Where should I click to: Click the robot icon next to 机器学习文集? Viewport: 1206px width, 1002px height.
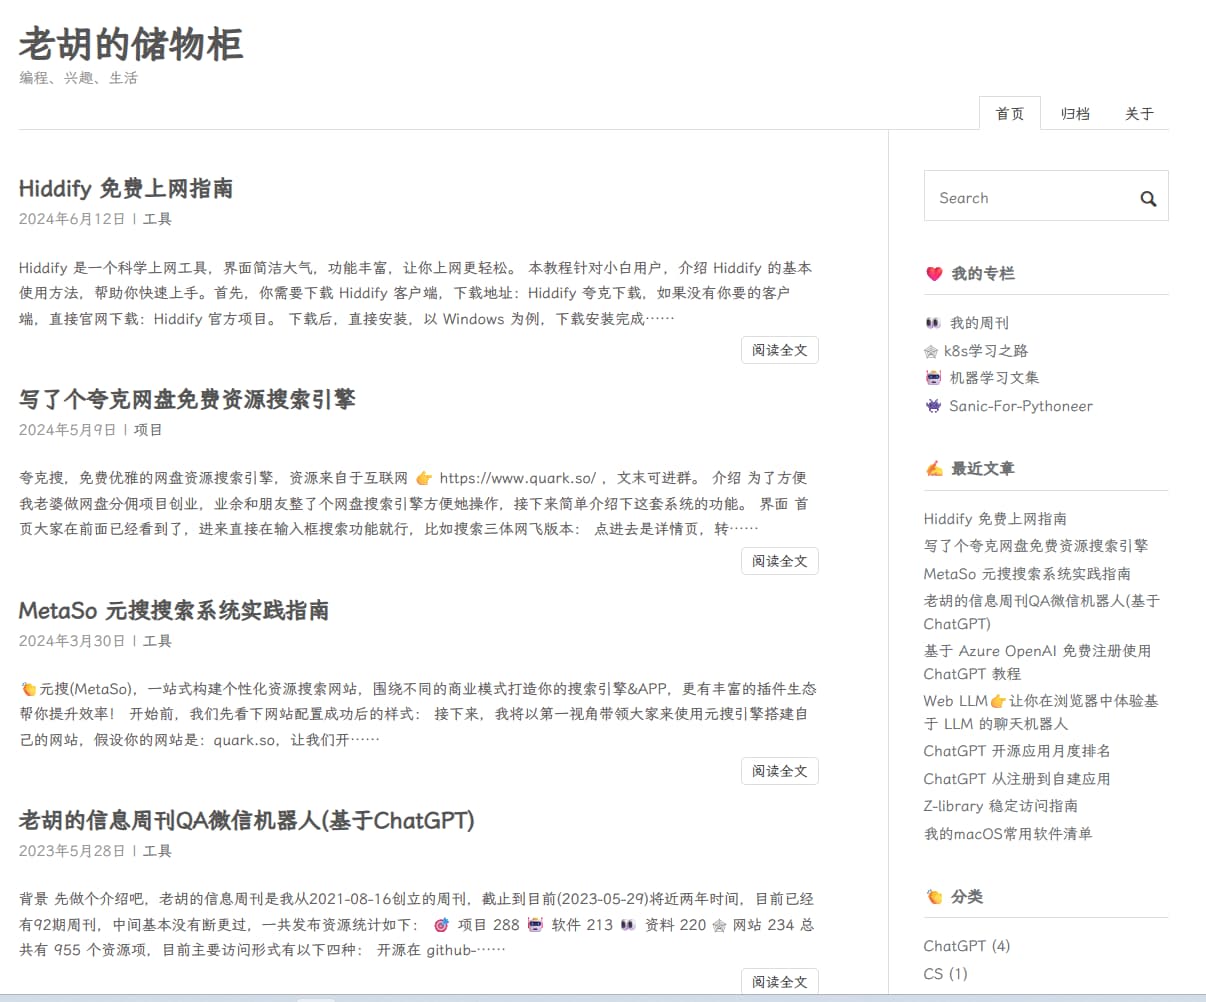click(x=932, y=377)
